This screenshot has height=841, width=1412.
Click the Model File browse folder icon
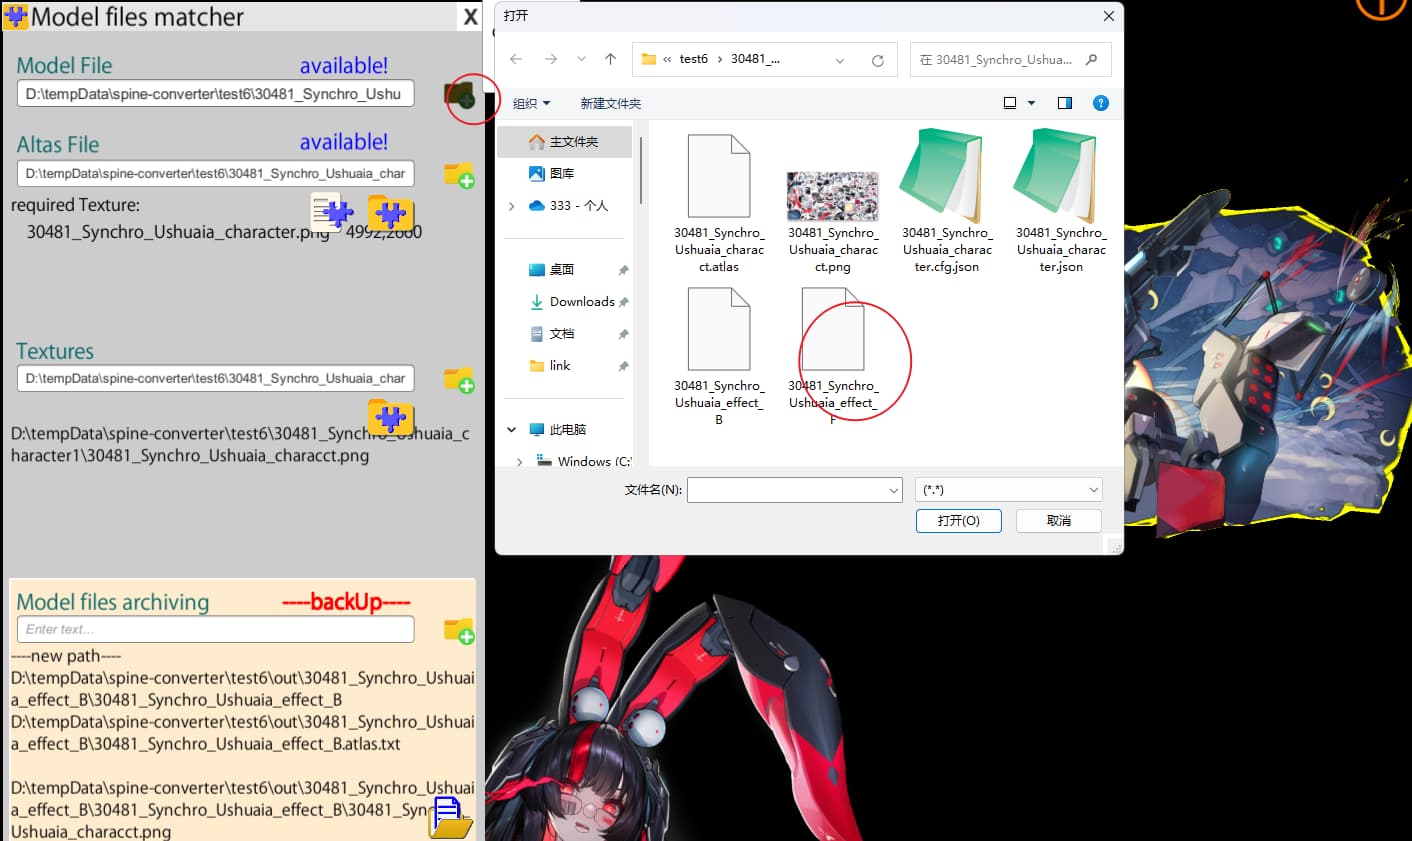pos(460,96)
